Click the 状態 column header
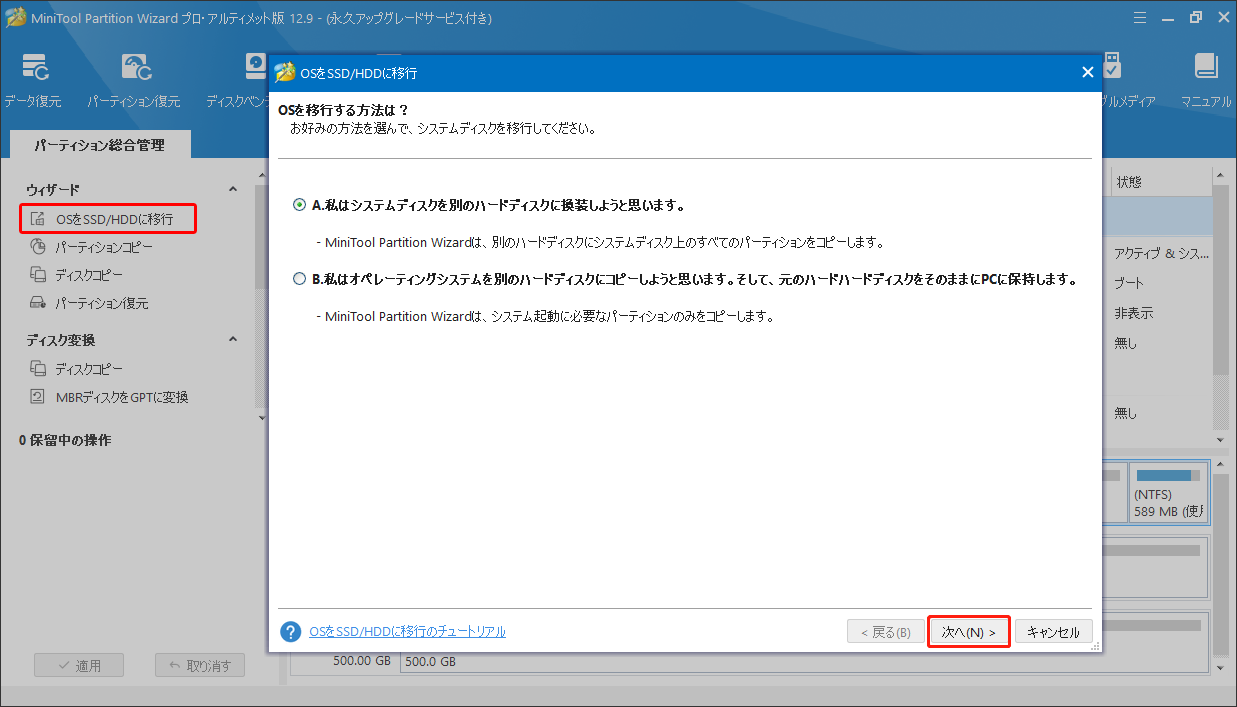 (x=1129, y=182)
